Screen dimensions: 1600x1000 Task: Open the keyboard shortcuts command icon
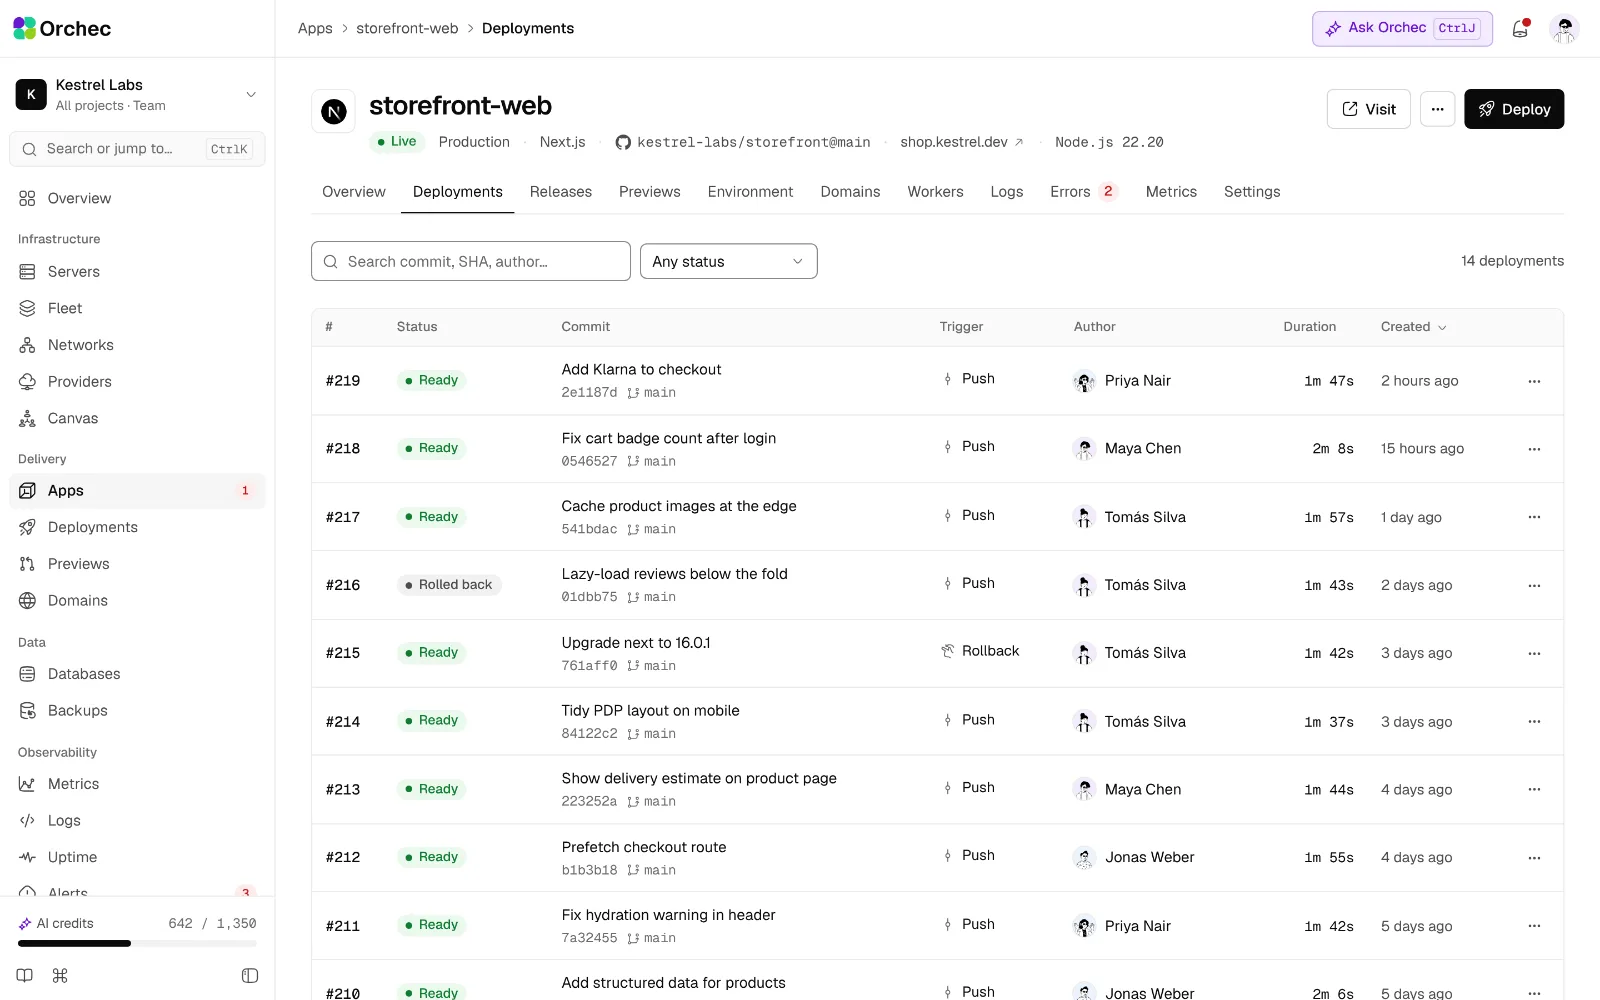click(60, 975)
